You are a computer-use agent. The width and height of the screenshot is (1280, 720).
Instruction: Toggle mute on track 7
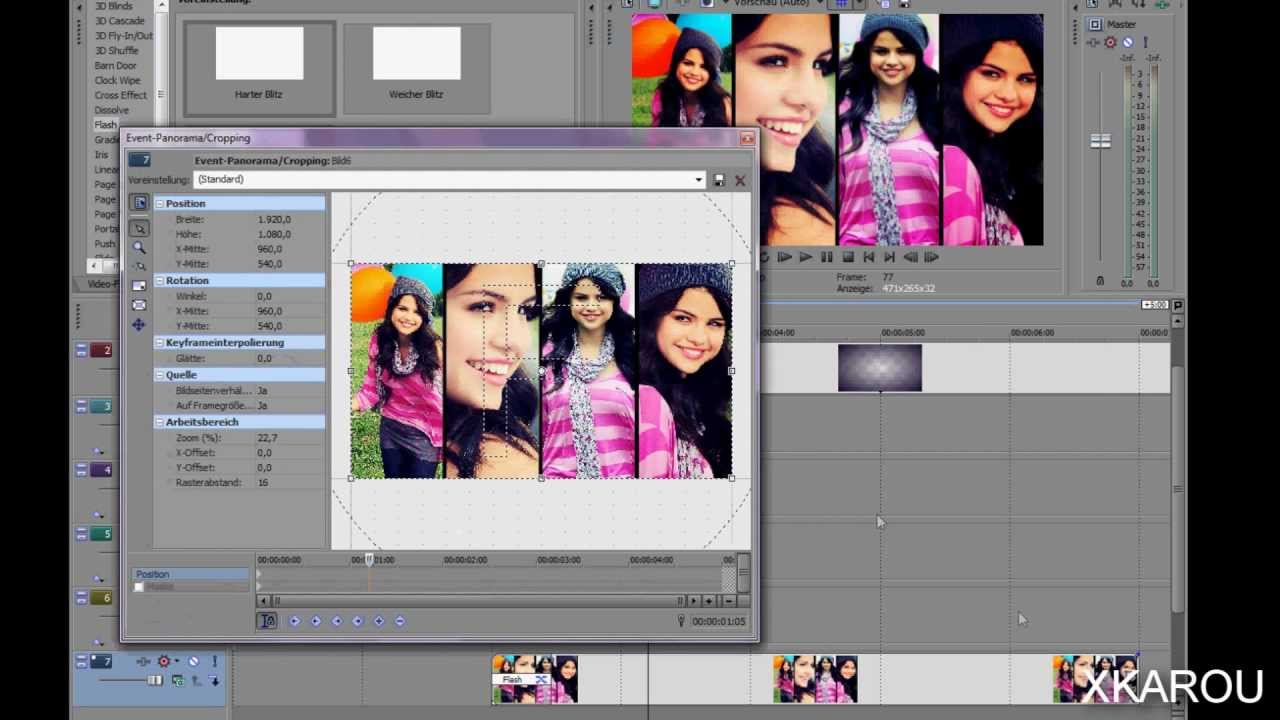pyautogui.click(x=193, y=661)
